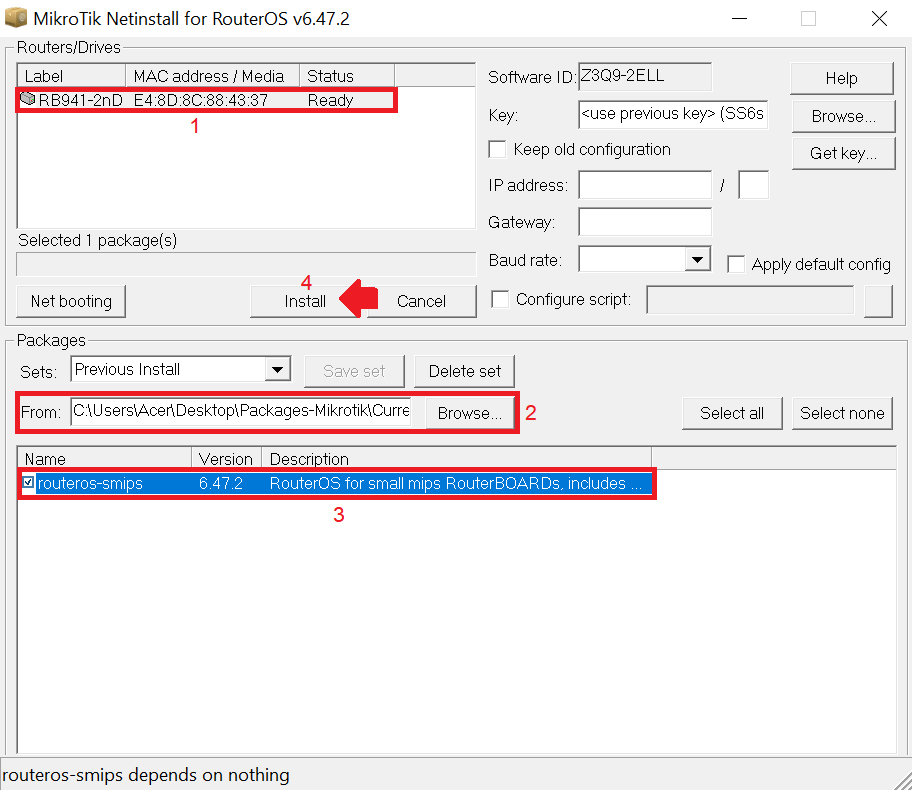Click the Help button
Image resolution: width=912 pixels, height=790 pixels.
841,78
